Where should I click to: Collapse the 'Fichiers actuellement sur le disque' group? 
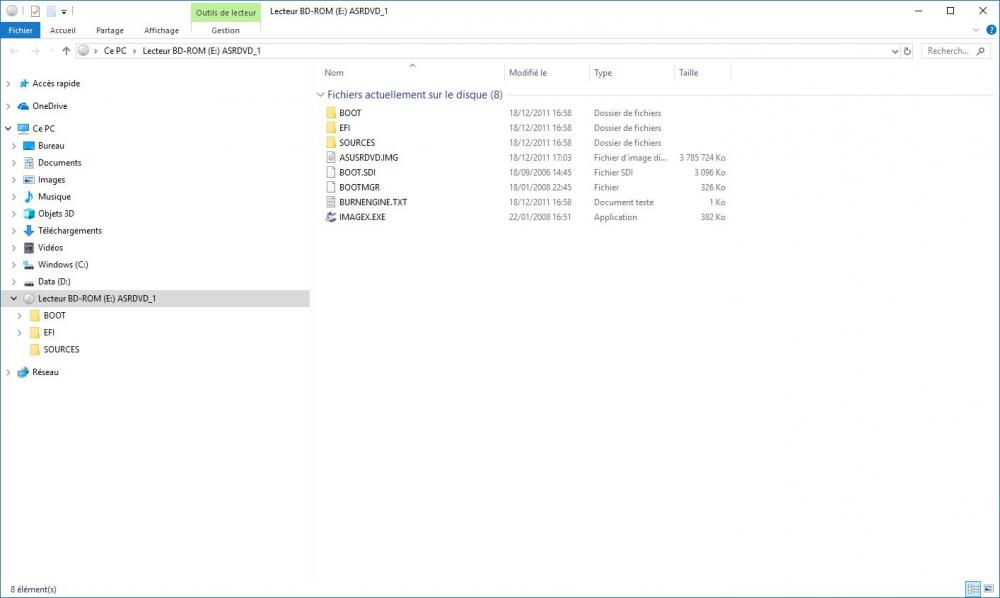[320, 95]
